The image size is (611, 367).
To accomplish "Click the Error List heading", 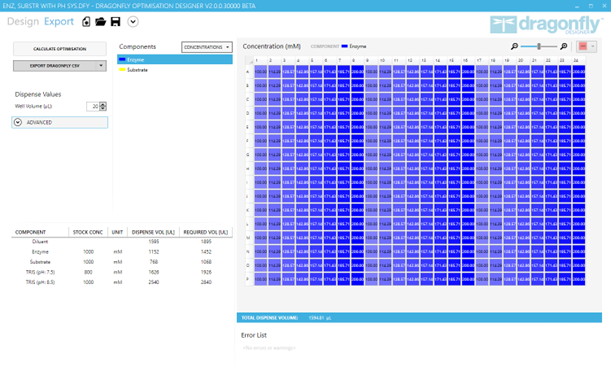I will point(254,335).
